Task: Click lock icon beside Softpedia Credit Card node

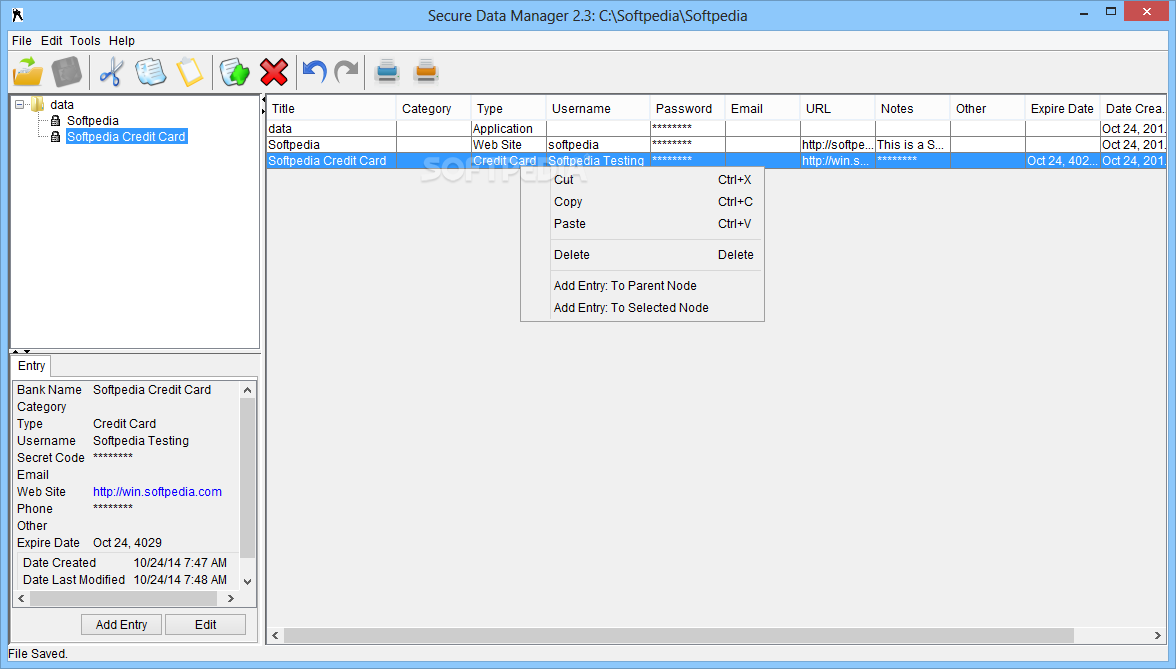Action: [x=55, y=136]
